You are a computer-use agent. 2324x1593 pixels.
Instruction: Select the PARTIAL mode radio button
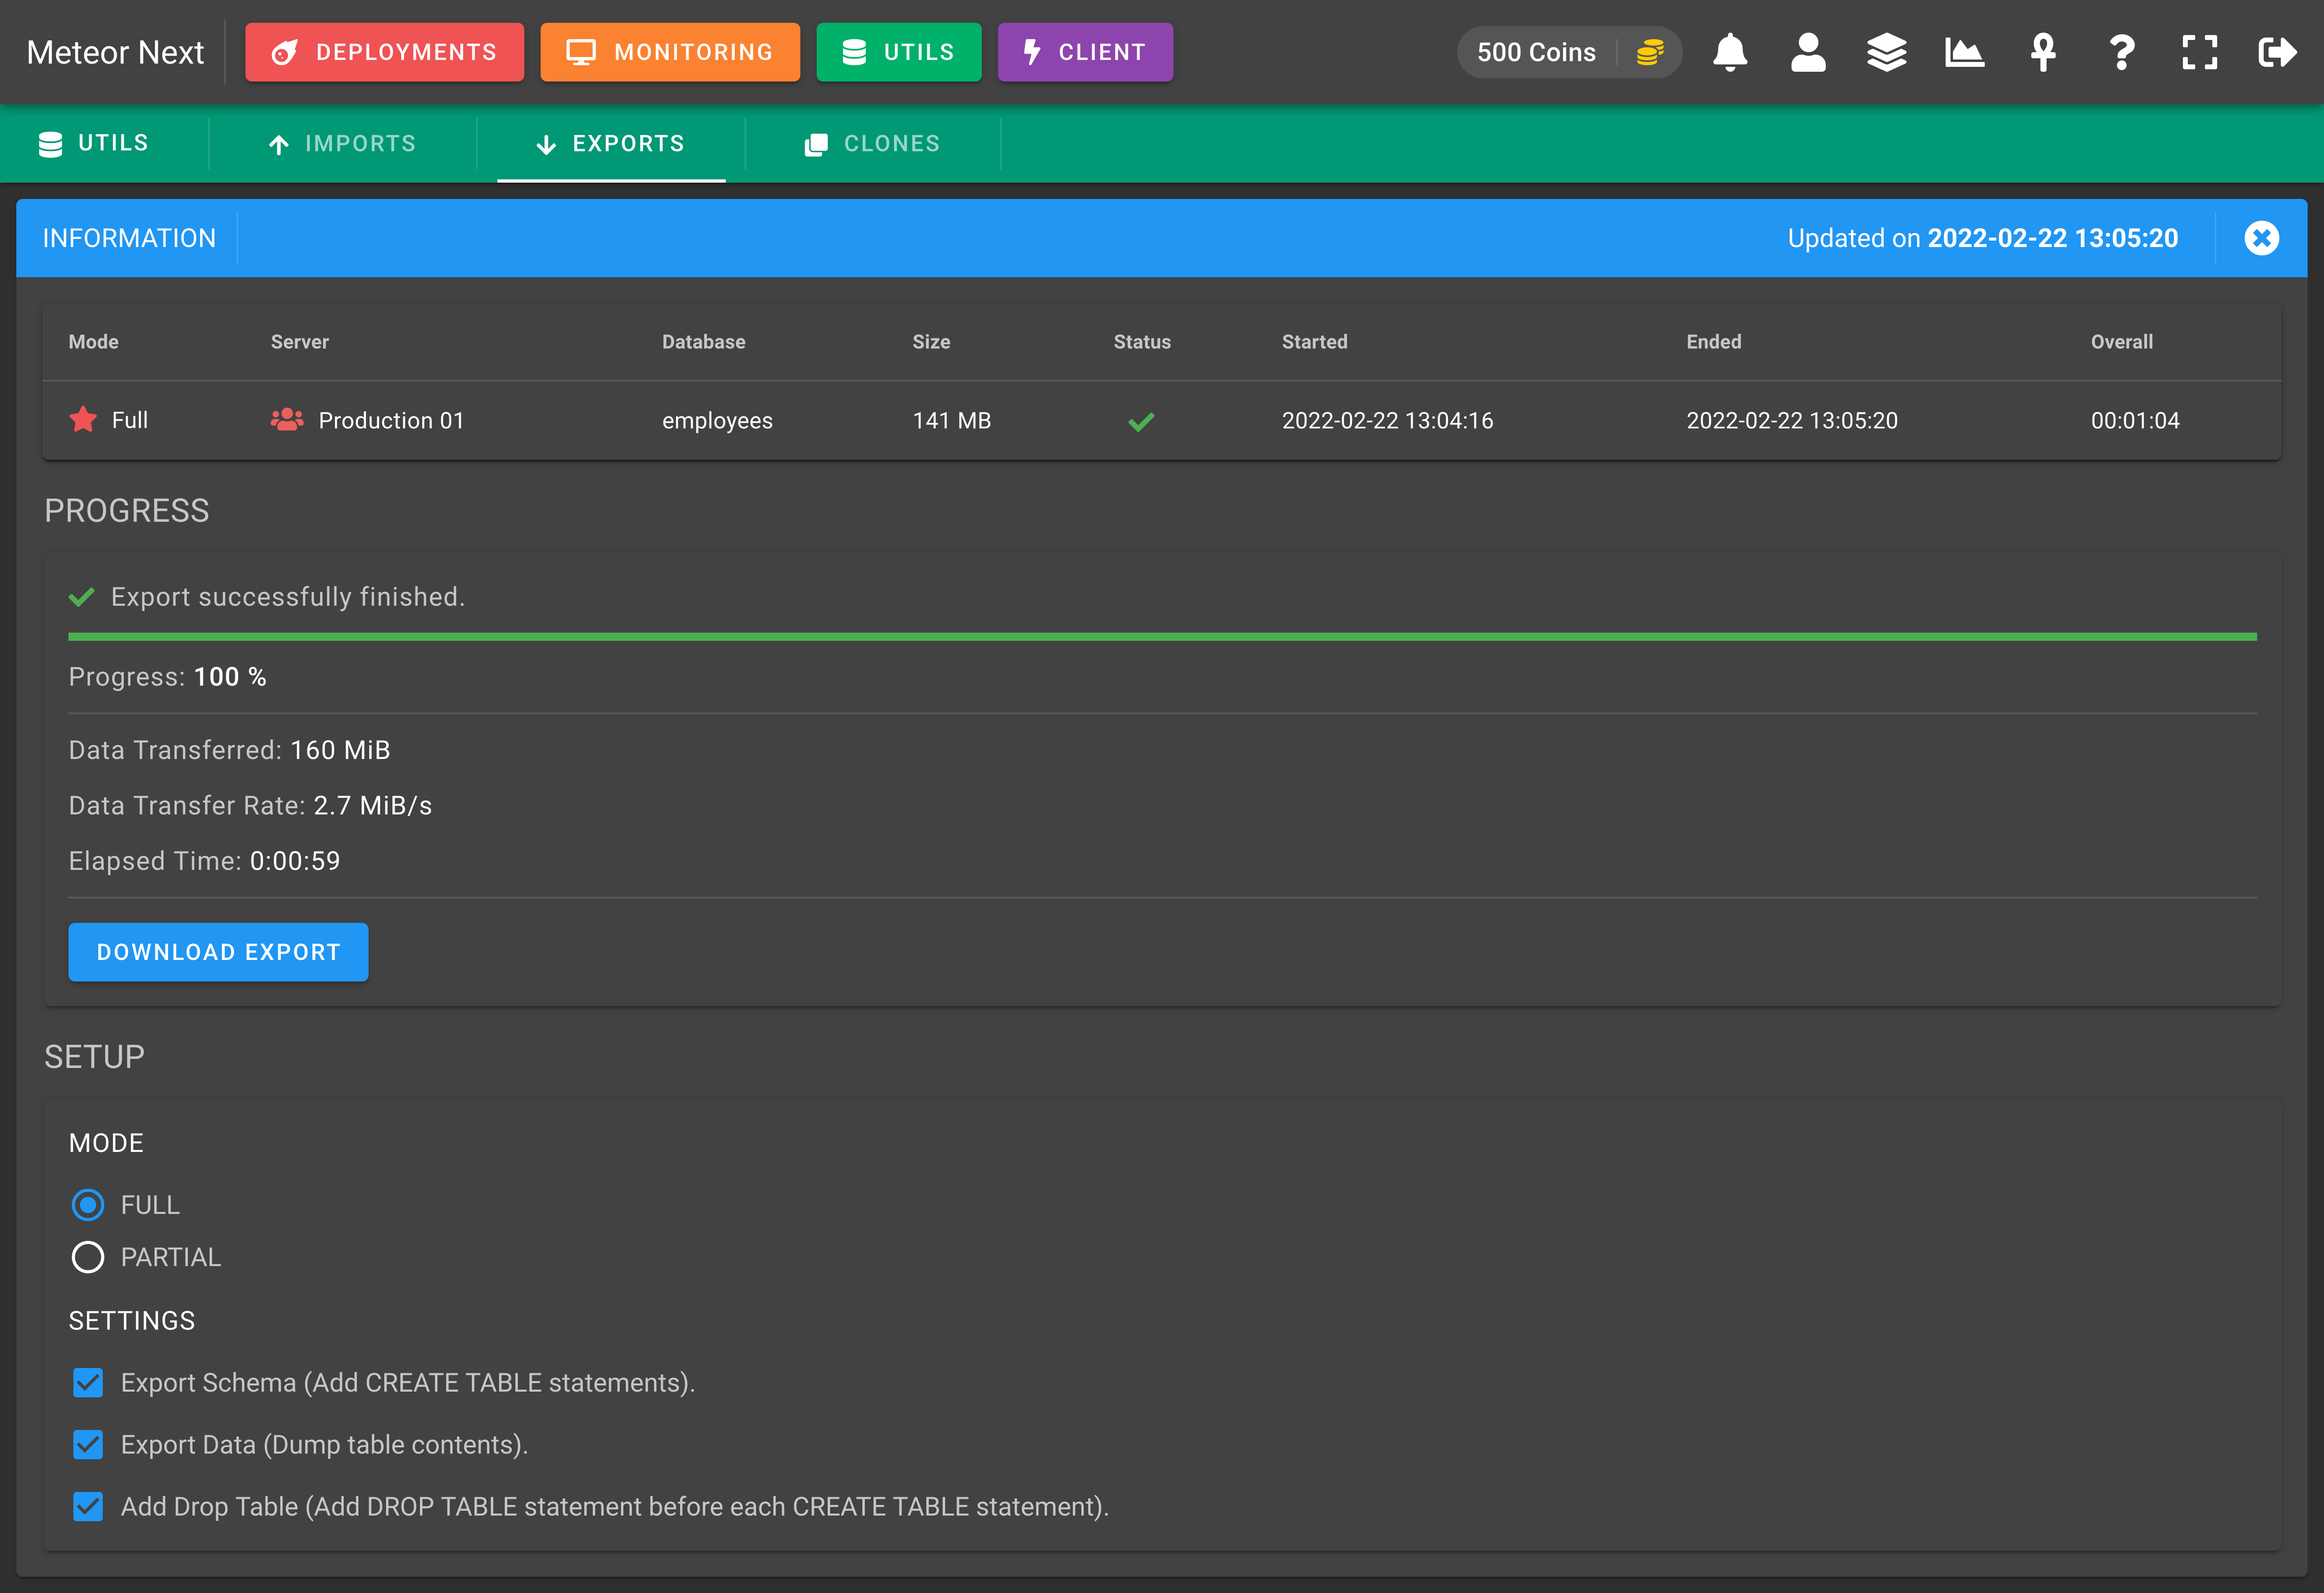click(x=88, y=1257)
